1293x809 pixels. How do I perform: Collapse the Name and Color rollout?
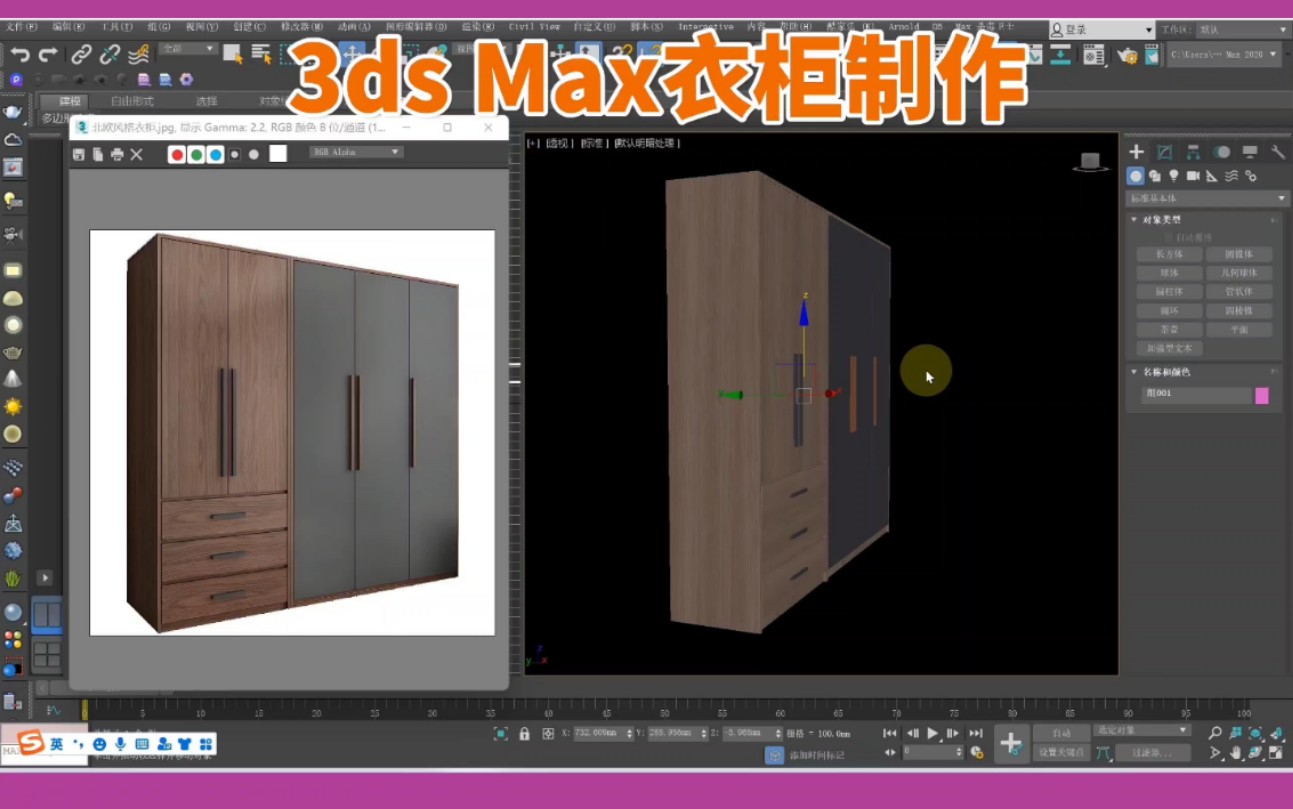click(x=1134, y=371)
